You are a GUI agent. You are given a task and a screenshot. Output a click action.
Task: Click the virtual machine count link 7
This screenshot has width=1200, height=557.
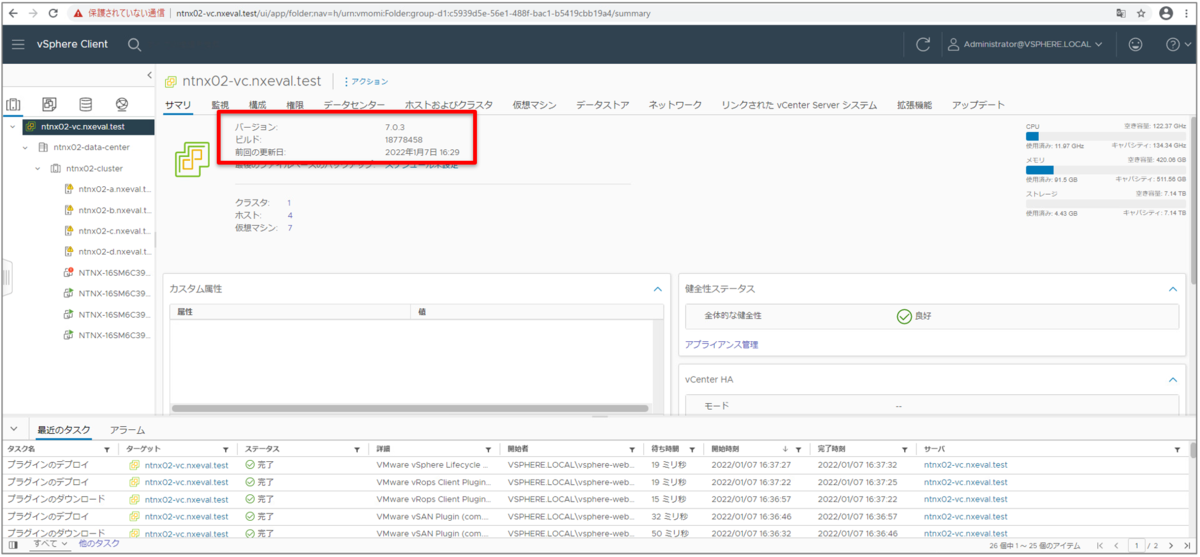pyautogui.click(x=290, y=228)
